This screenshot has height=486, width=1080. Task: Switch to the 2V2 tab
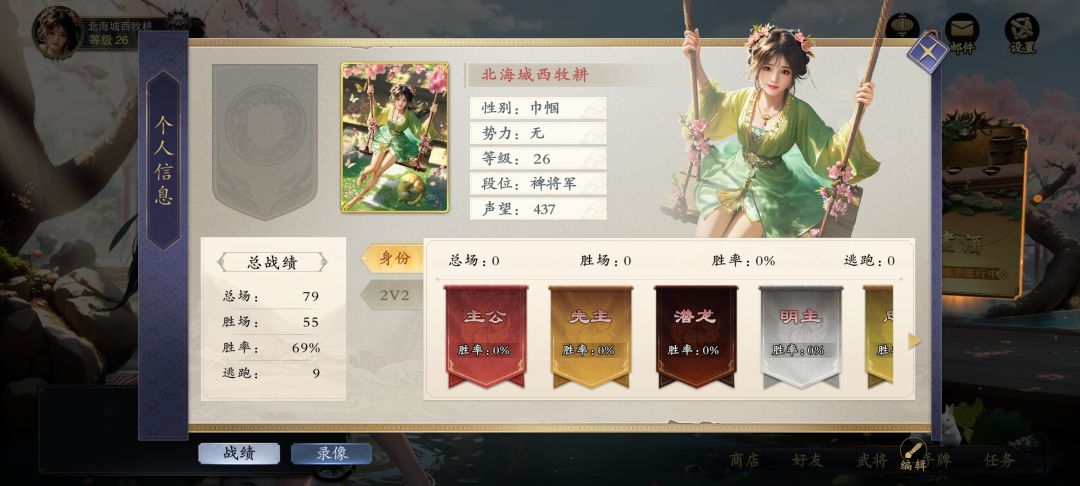click(393, 295)
